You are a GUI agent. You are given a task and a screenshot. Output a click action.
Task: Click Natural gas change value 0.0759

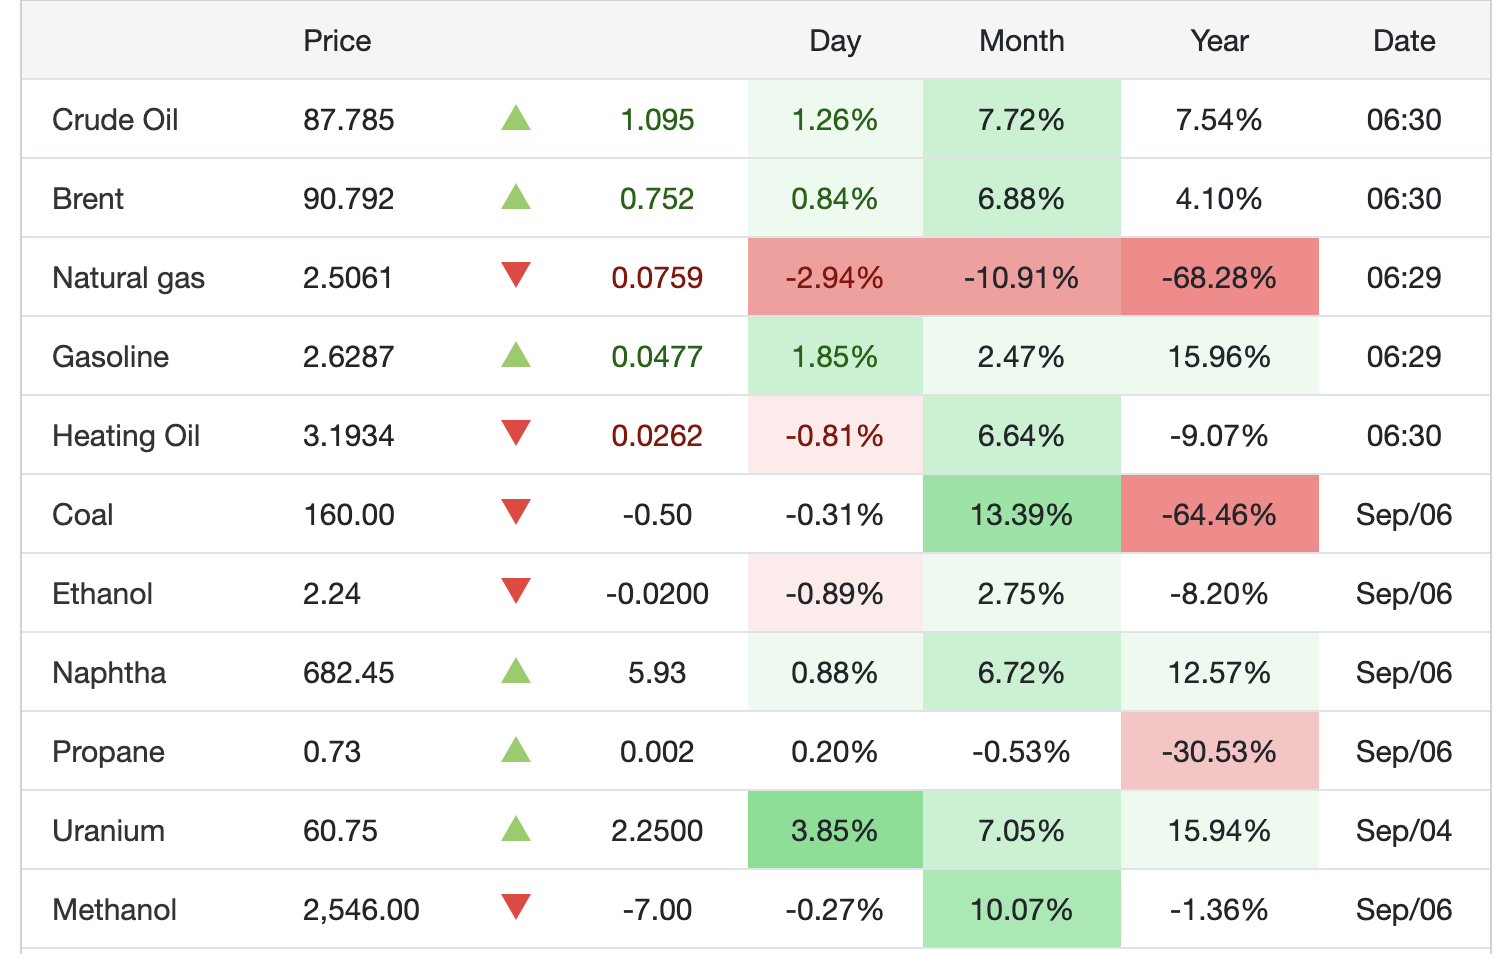(657, 278)
